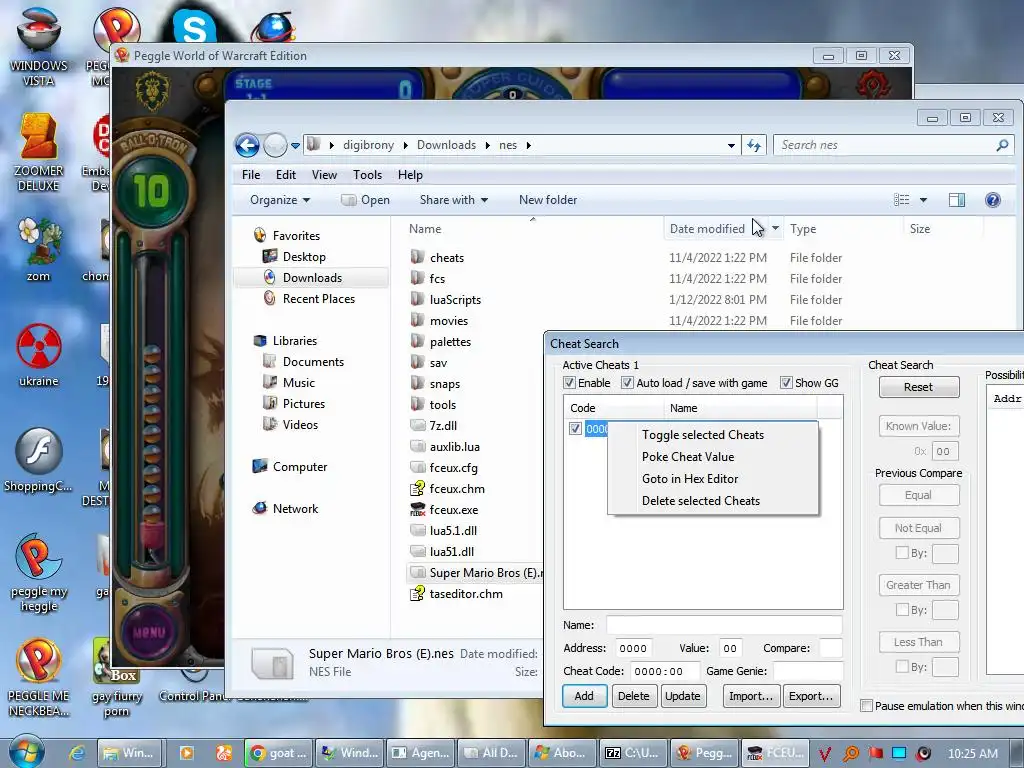Image resolution: width=1024 pixels, height=768 pixels.
Task: Expand the Organize dropdown
Action: click(280, 200)
